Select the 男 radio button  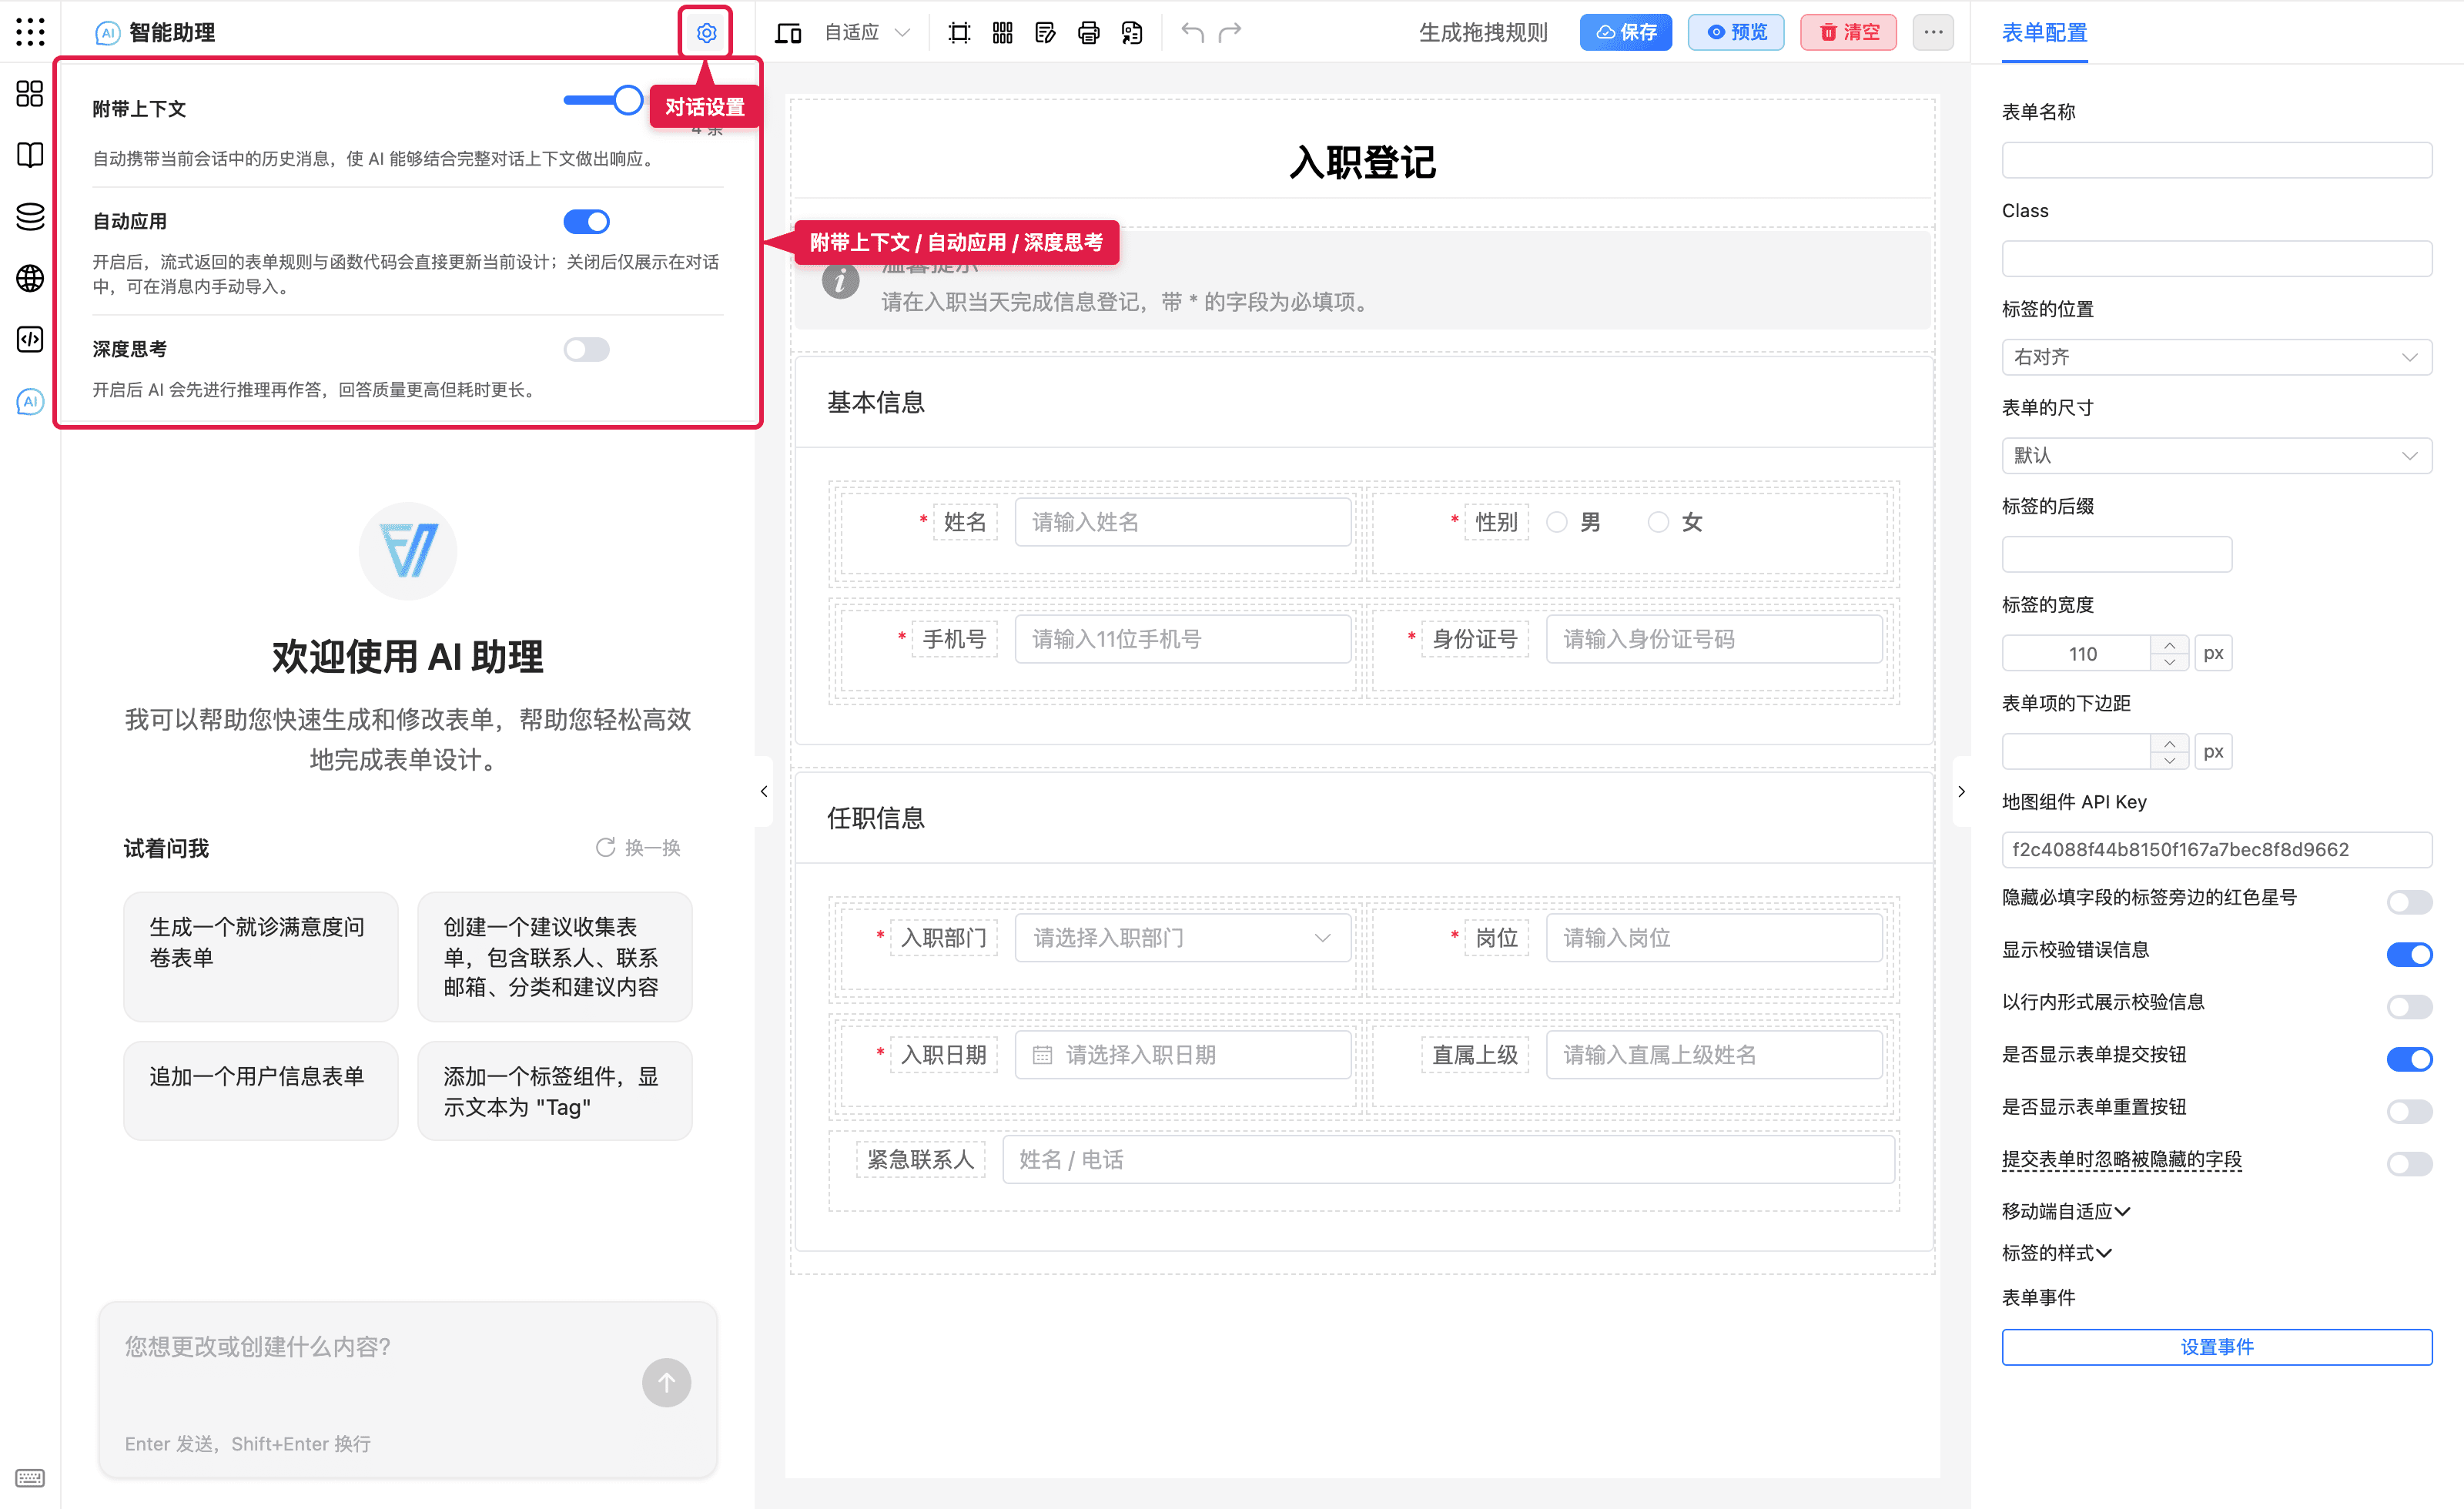[x=1556, y=522]
